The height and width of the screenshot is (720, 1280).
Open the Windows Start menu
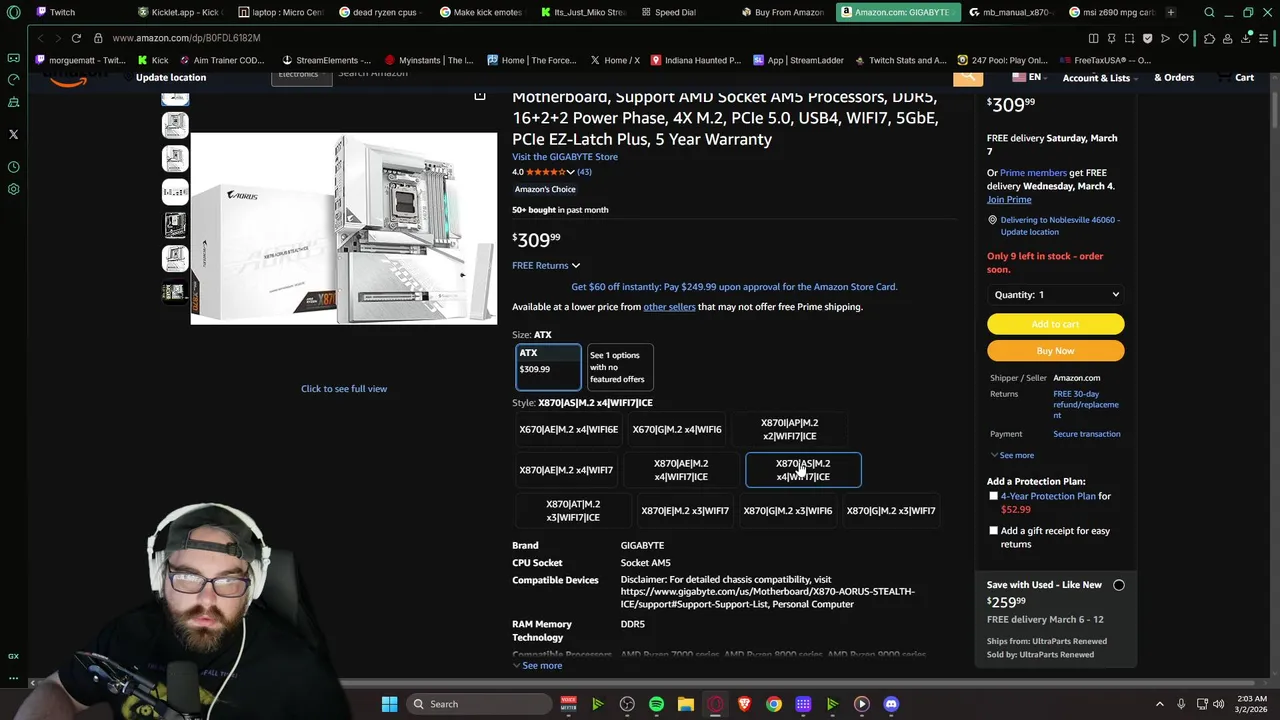point(389,704)
